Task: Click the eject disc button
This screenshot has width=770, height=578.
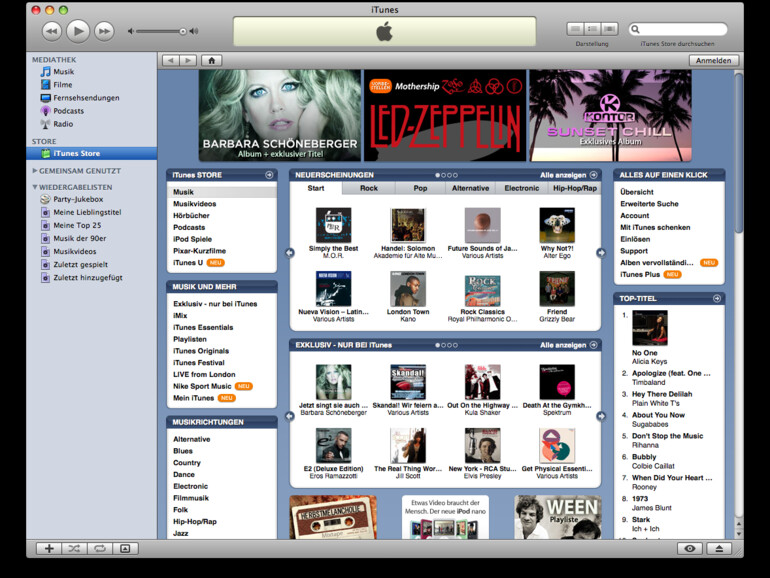Action: (719, 549)
